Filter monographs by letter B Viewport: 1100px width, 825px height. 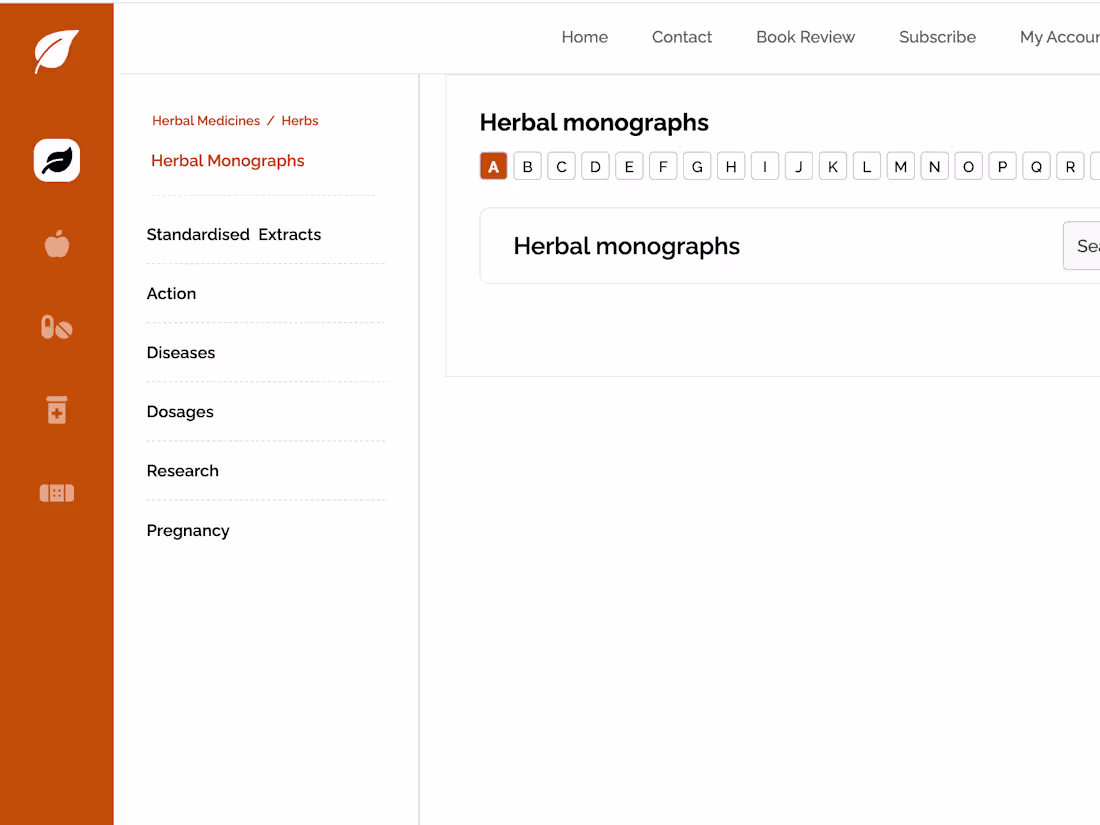tap(528, 167)
